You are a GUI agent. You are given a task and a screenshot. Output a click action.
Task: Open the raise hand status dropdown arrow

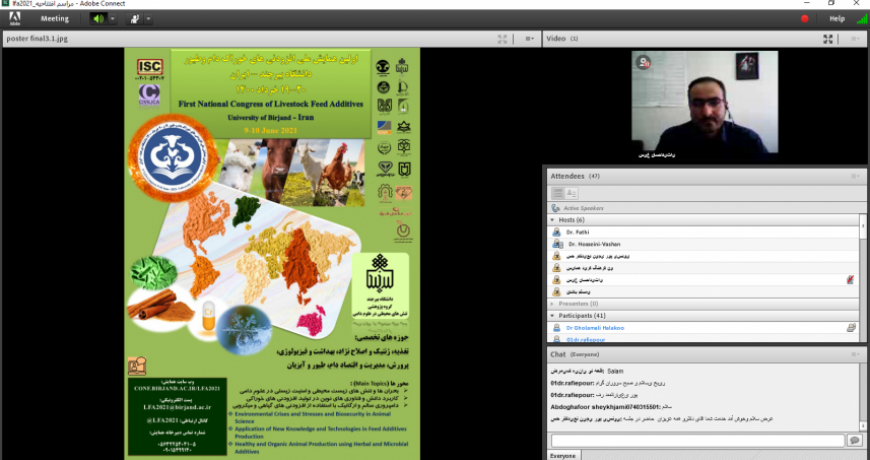tap(148, 18)
